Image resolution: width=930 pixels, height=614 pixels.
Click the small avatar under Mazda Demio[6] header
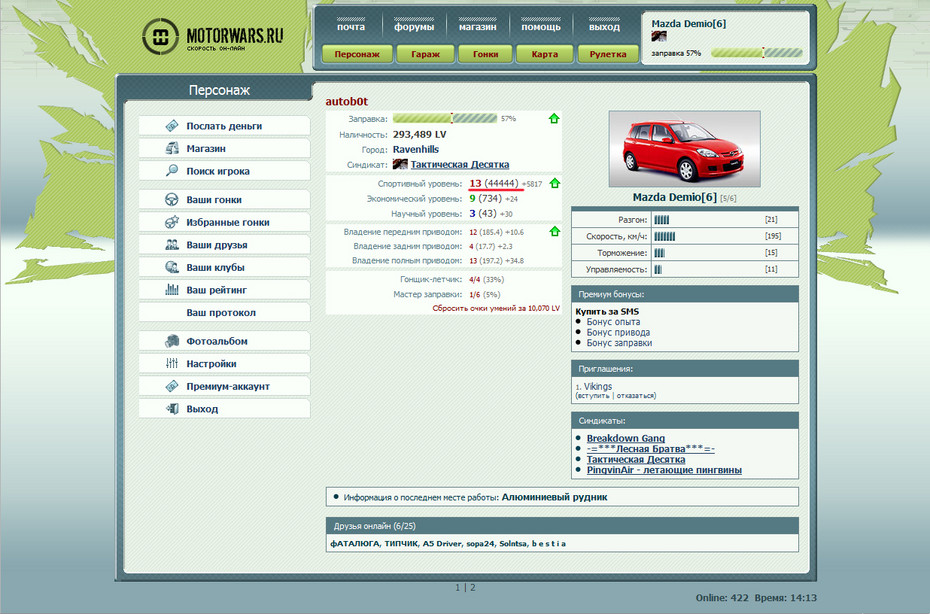[x=658, y=36]
